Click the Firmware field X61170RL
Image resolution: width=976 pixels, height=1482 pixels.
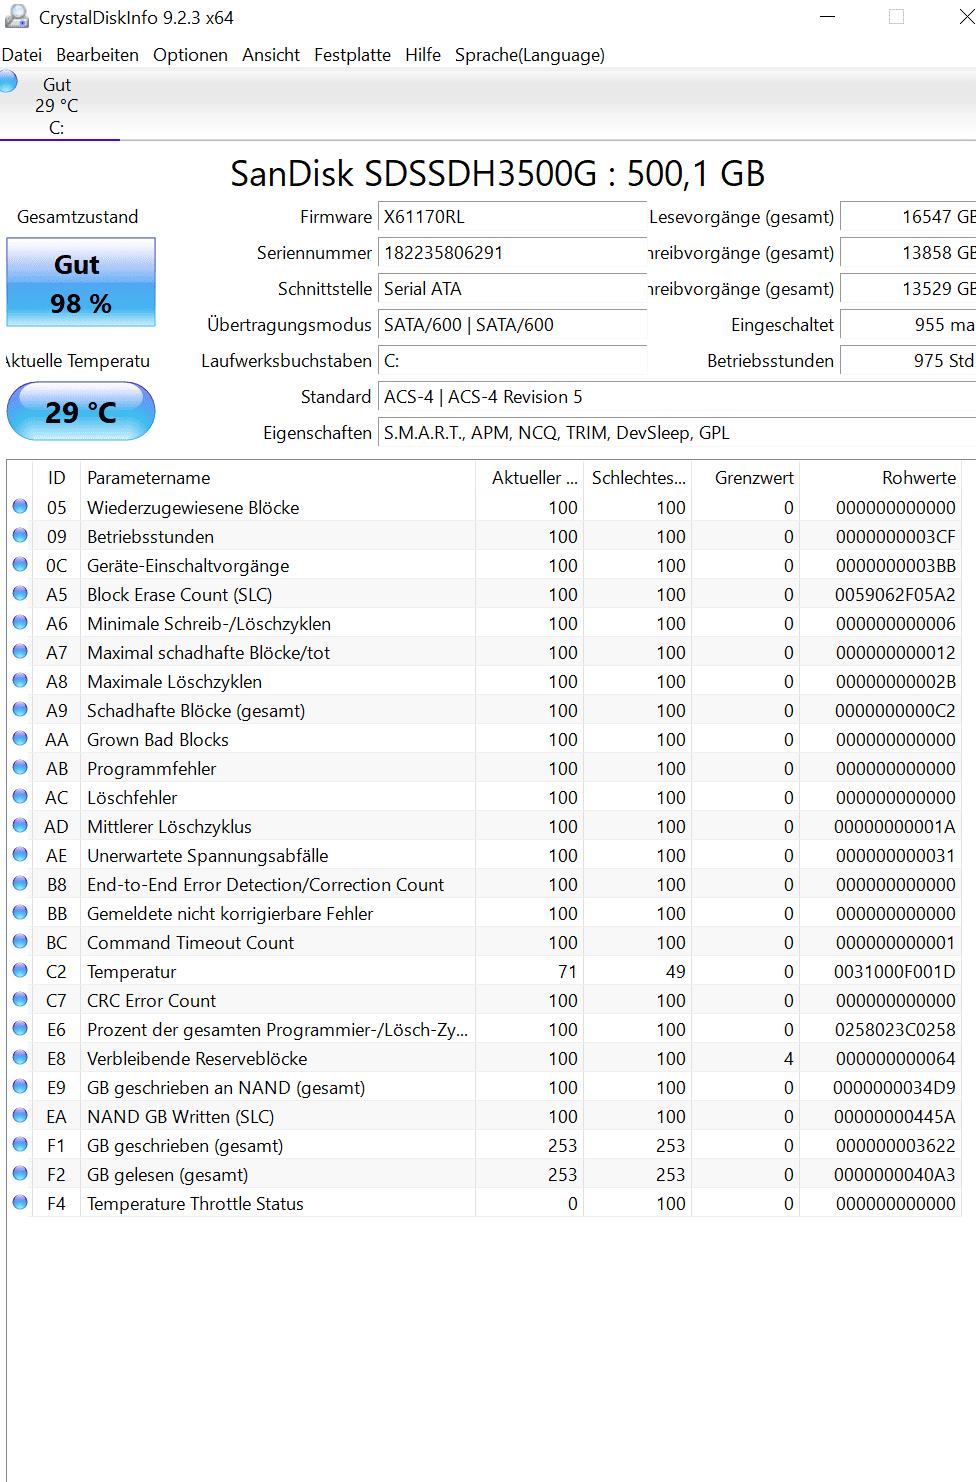click(x=512, y=217)
